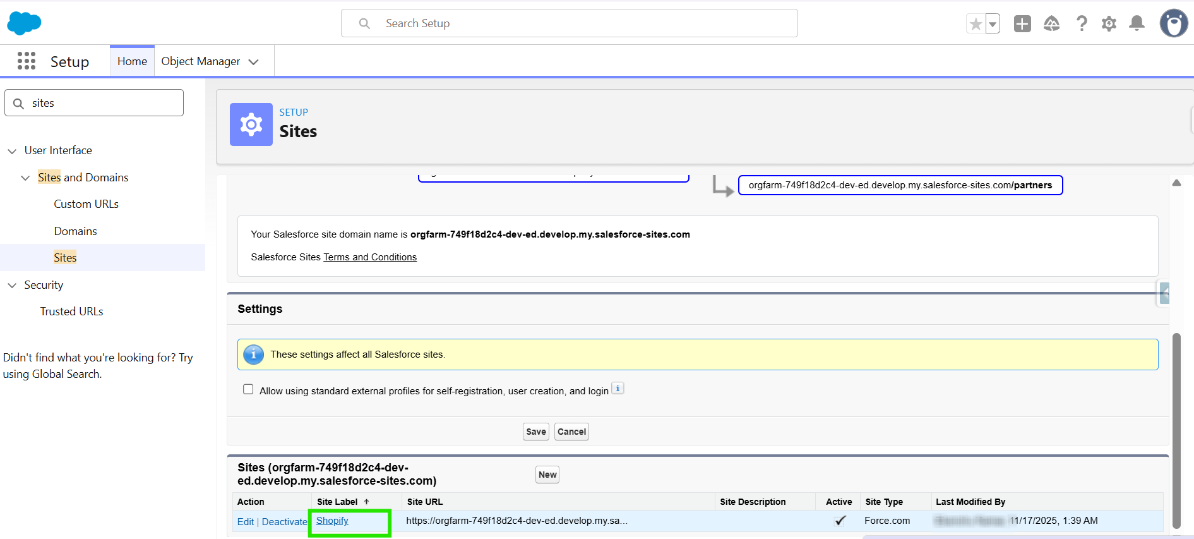Collapse the Security tree section
The width and height of the screenshot is (1194, 539).
pyautogui.click(x=12, y=286)
